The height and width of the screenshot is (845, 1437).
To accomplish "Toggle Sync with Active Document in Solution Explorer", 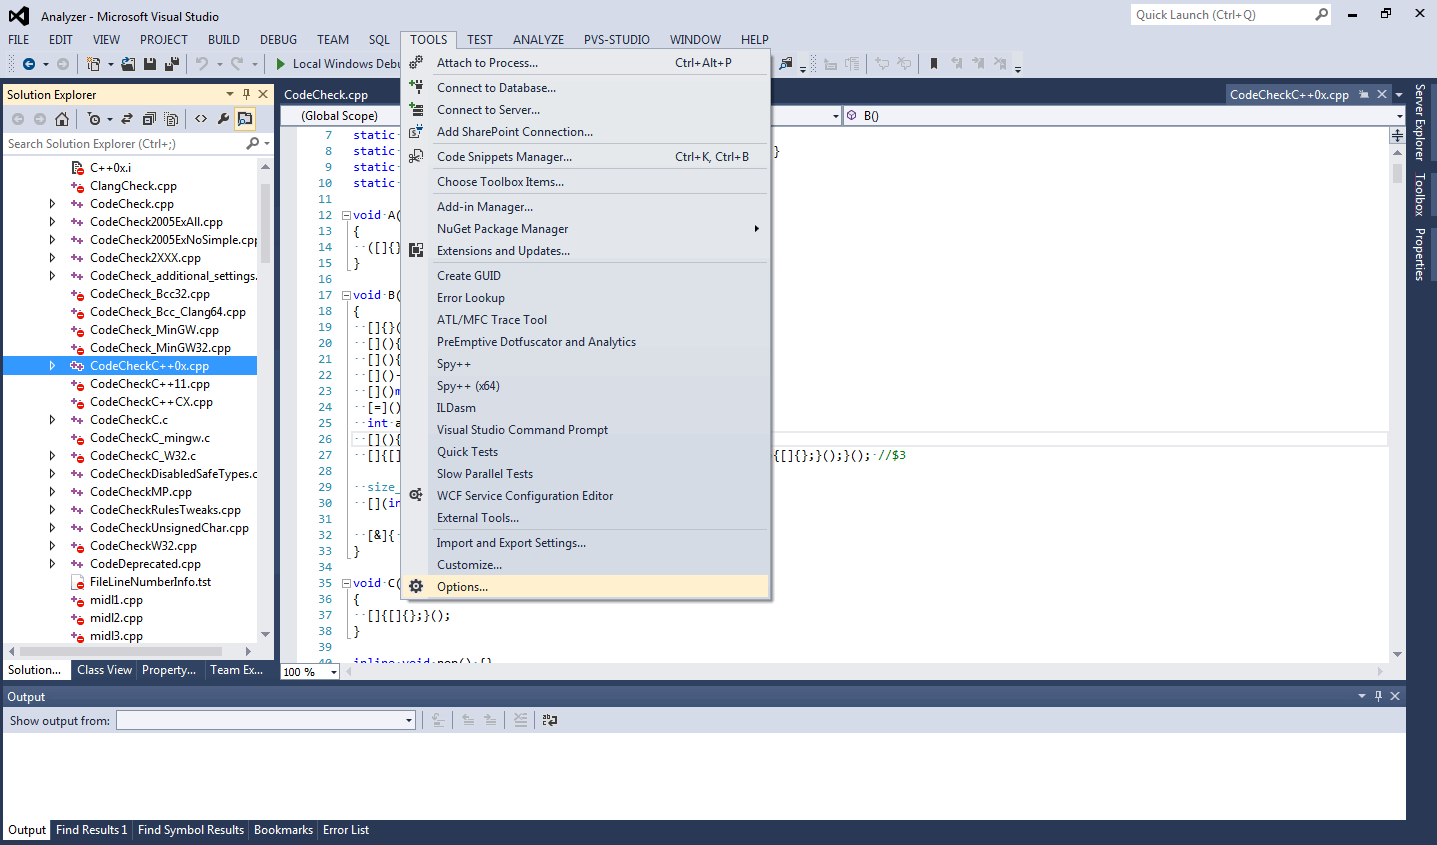I will pos(127,119).
